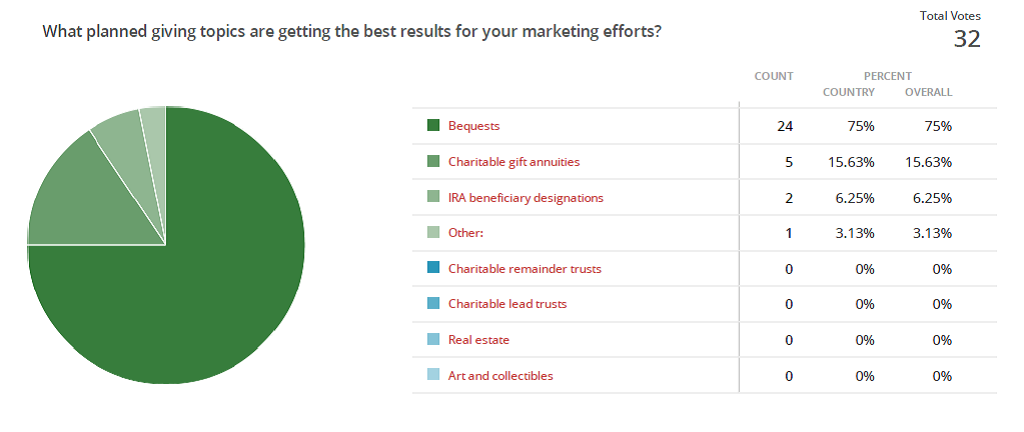
Task: Click the pale green Other: swatch
Action: tap(434, 233)
